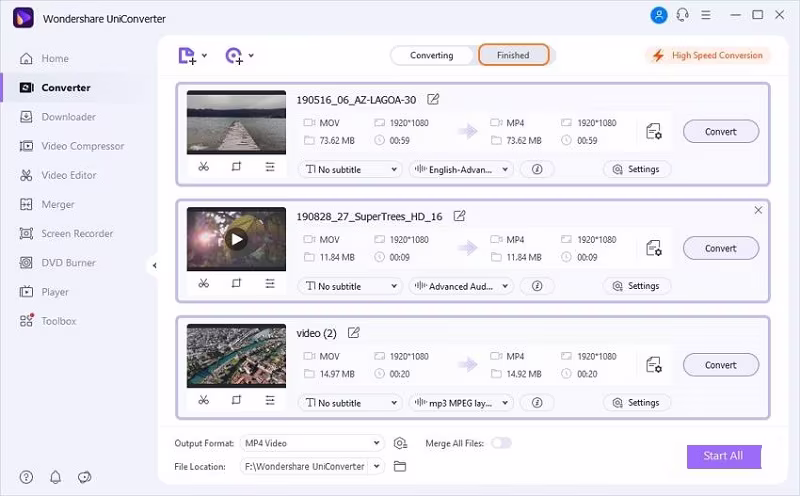Viewport: 800px width, 496px height.
Task: Open effects for AZ-LAGOA-30 video
Action: click(270, 167)
